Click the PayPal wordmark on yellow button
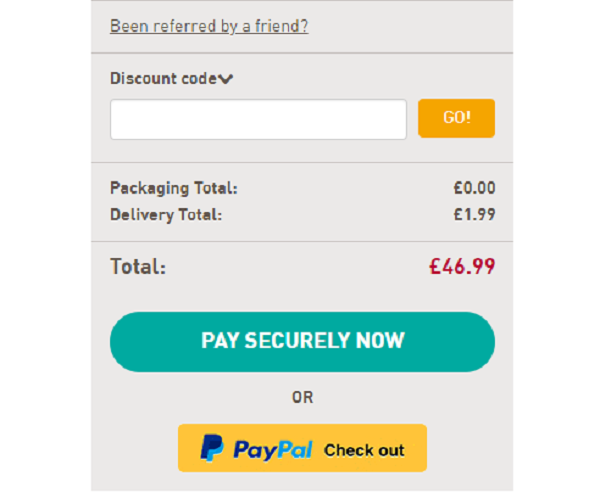The image size is (600, 493). (x=273, y=450)
